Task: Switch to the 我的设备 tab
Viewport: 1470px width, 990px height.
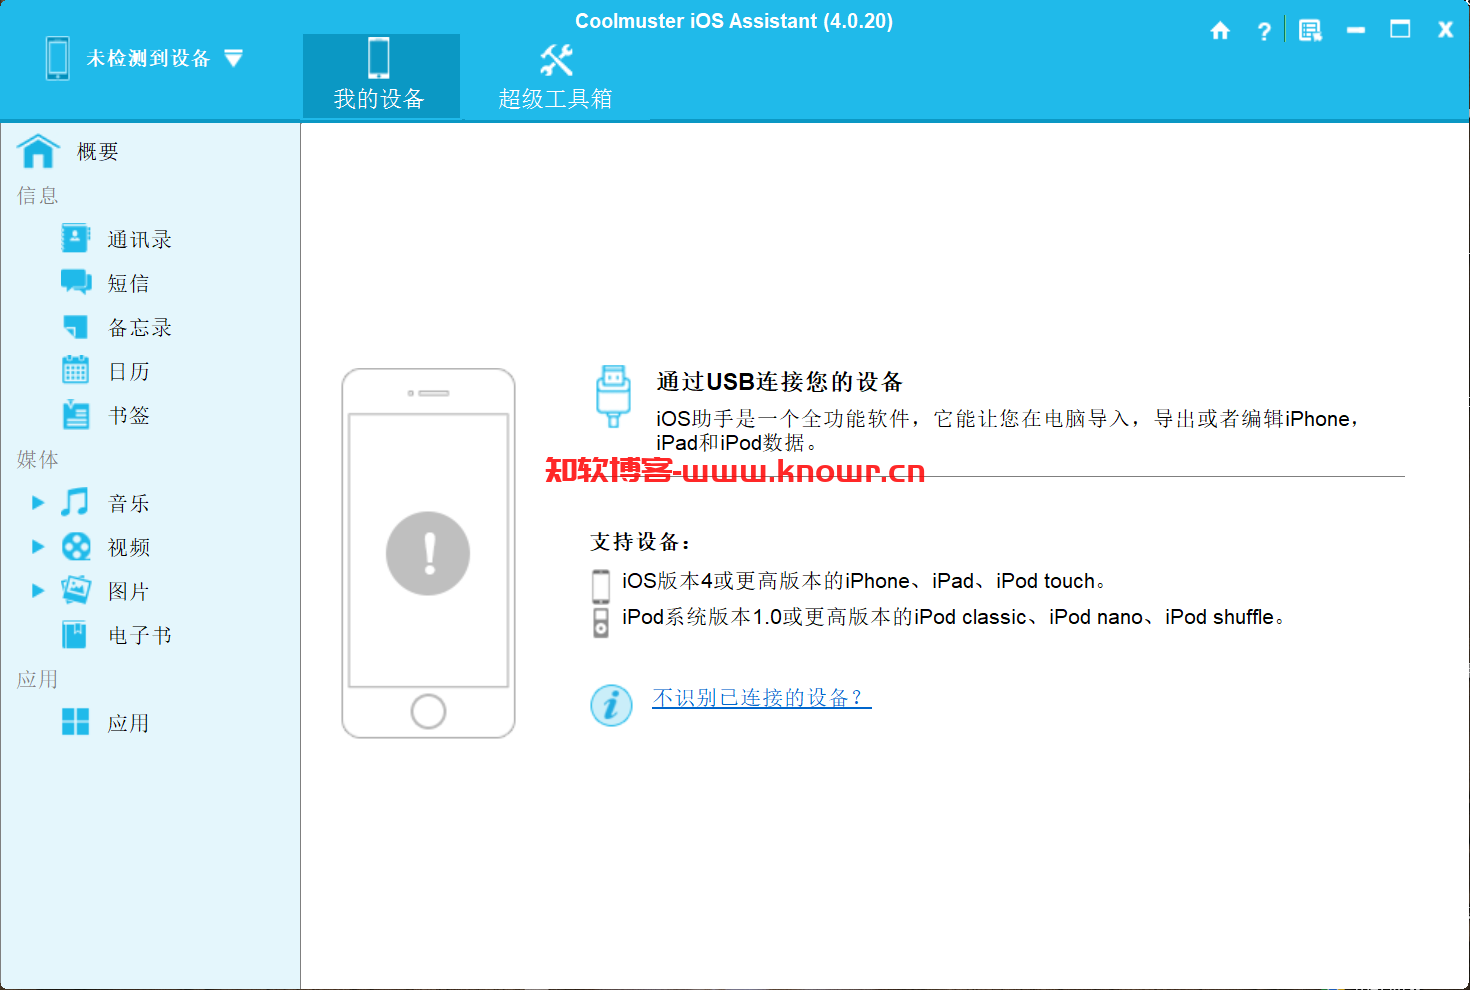Action: [381, 76]
